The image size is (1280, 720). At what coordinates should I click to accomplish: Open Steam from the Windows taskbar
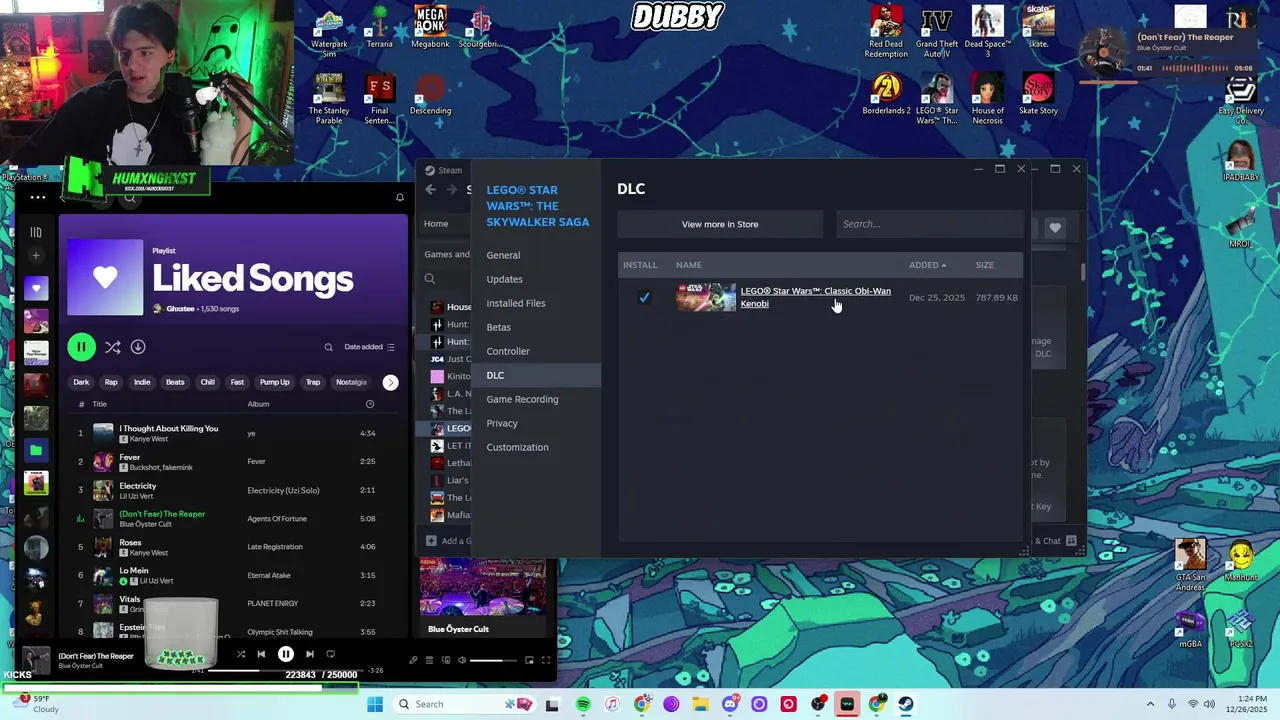coord(906,704)
